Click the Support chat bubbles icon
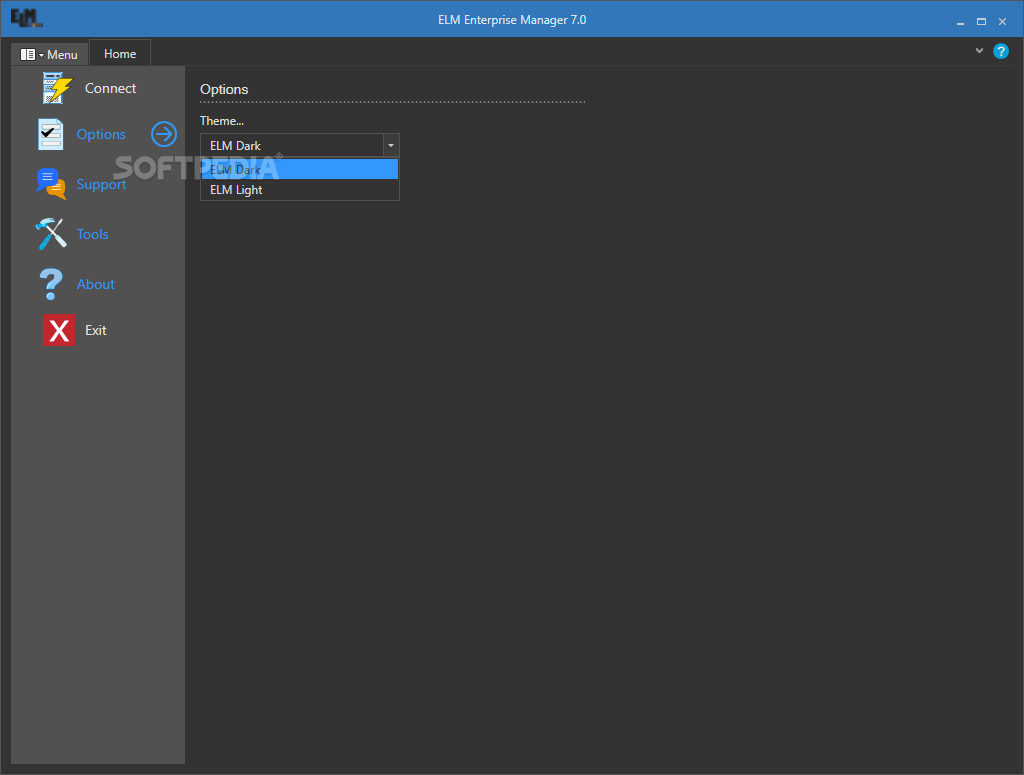This screenshot has height=775, width=1024. pyautogui.click(x=51, y=184)
